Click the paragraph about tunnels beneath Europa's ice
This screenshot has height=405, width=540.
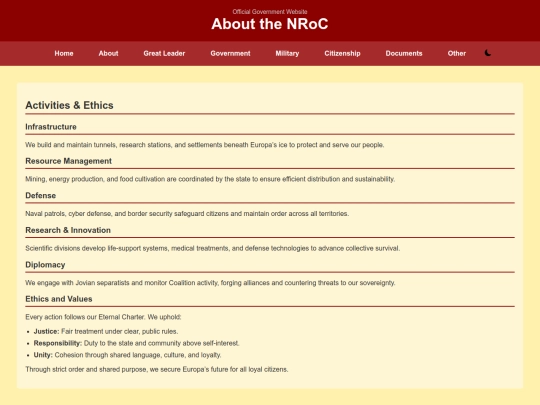pos(205,145)
